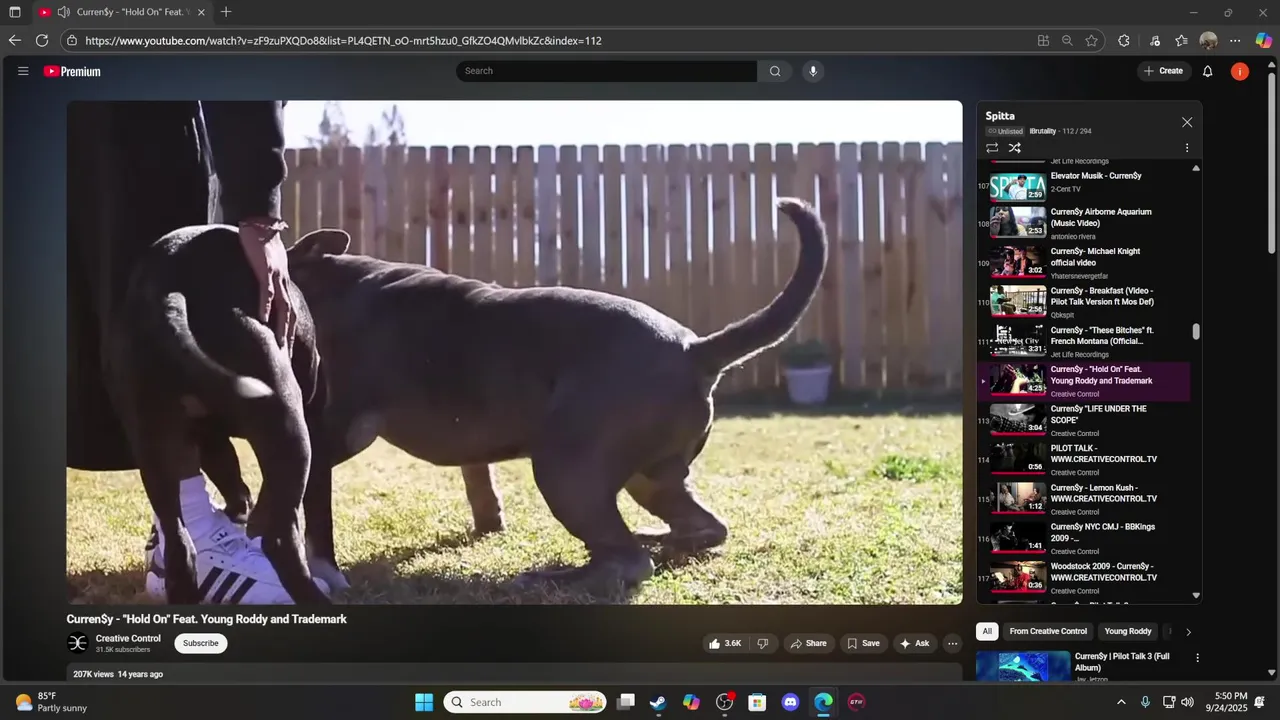Click the Share button

(809, 644)
